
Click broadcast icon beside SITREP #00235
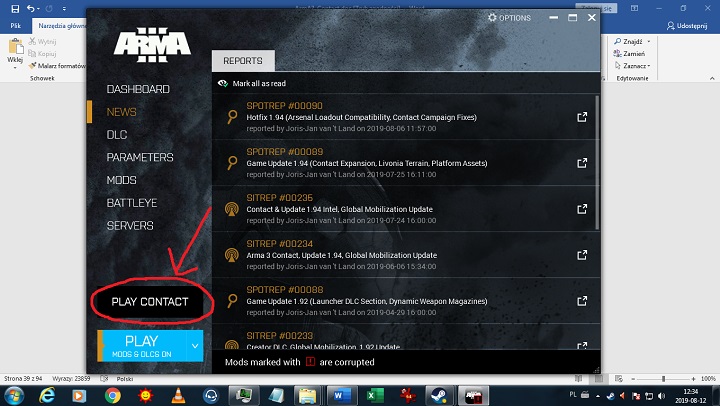click(x=232, y=209)
